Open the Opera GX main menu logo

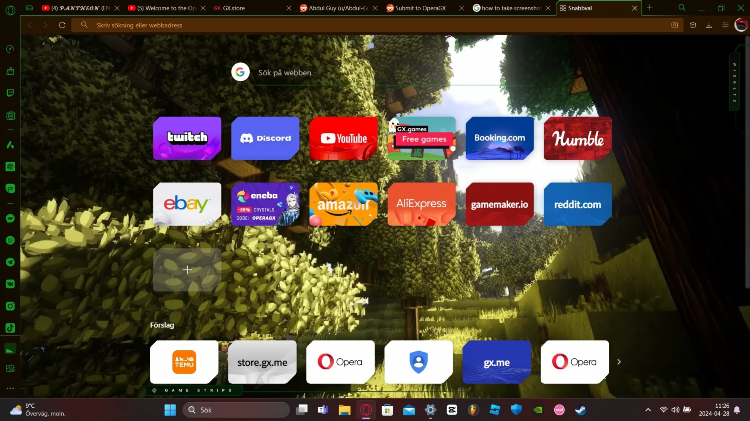[x=10, y=10]
